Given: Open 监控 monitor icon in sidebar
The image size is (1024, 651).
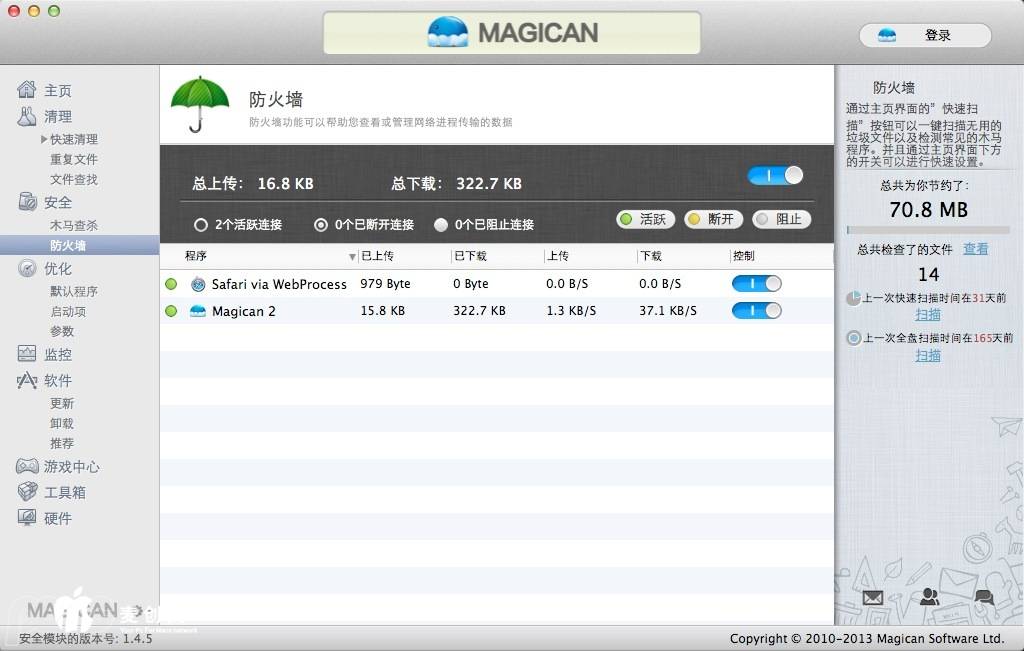Looking at the screenshot, I should 27,354.
